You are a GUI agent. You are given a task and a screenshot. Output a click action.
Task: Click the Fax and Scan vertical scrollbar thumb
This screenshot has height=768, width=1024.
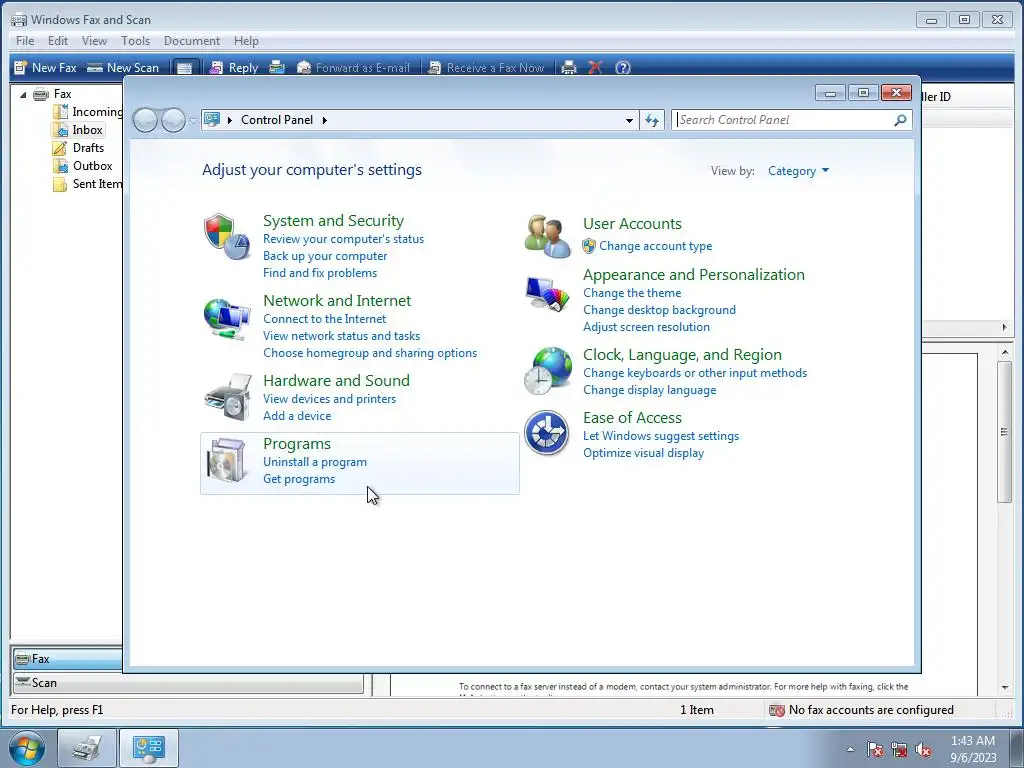1004,431
